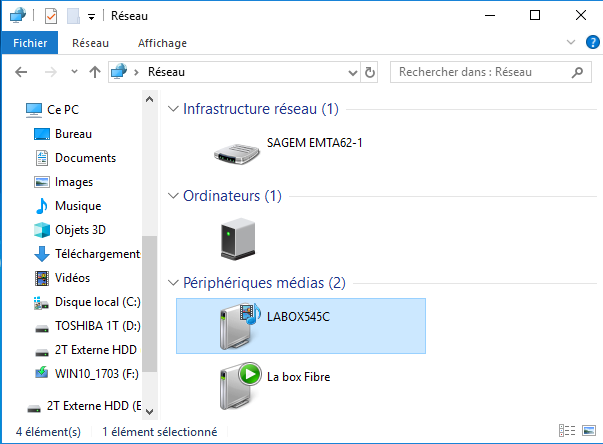Open the address bar history dropdown

[x=352, y=72]
